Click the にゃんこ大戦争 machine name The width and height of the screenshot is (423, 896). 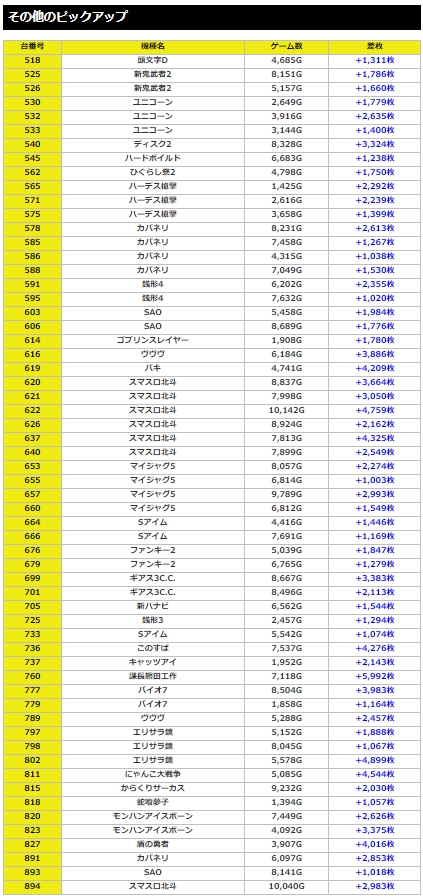pos(153,774)
